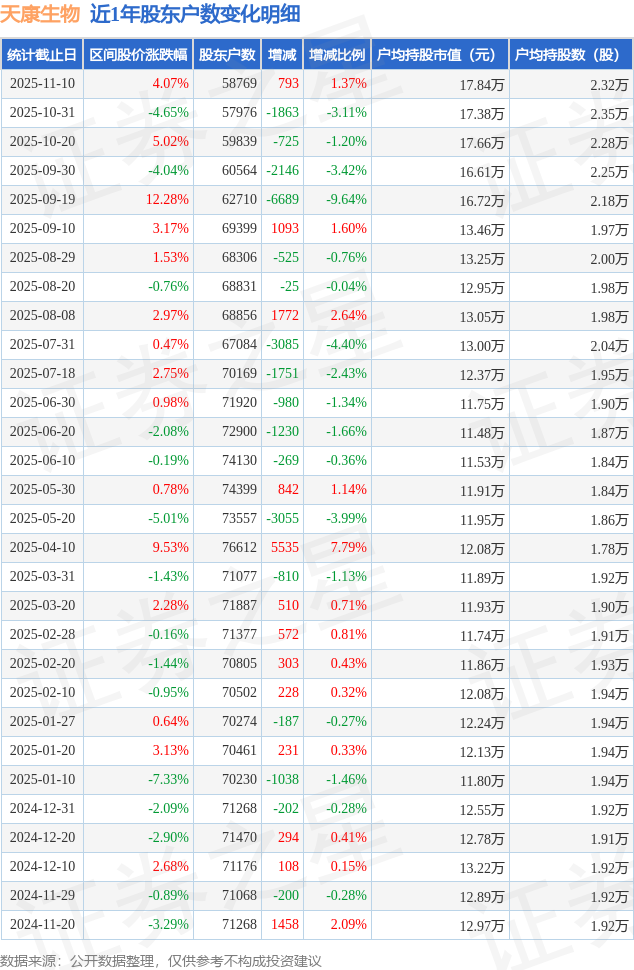Click the 户均持股市值（元） column header
Screen dimensions: 634x970
pos(439,55)
